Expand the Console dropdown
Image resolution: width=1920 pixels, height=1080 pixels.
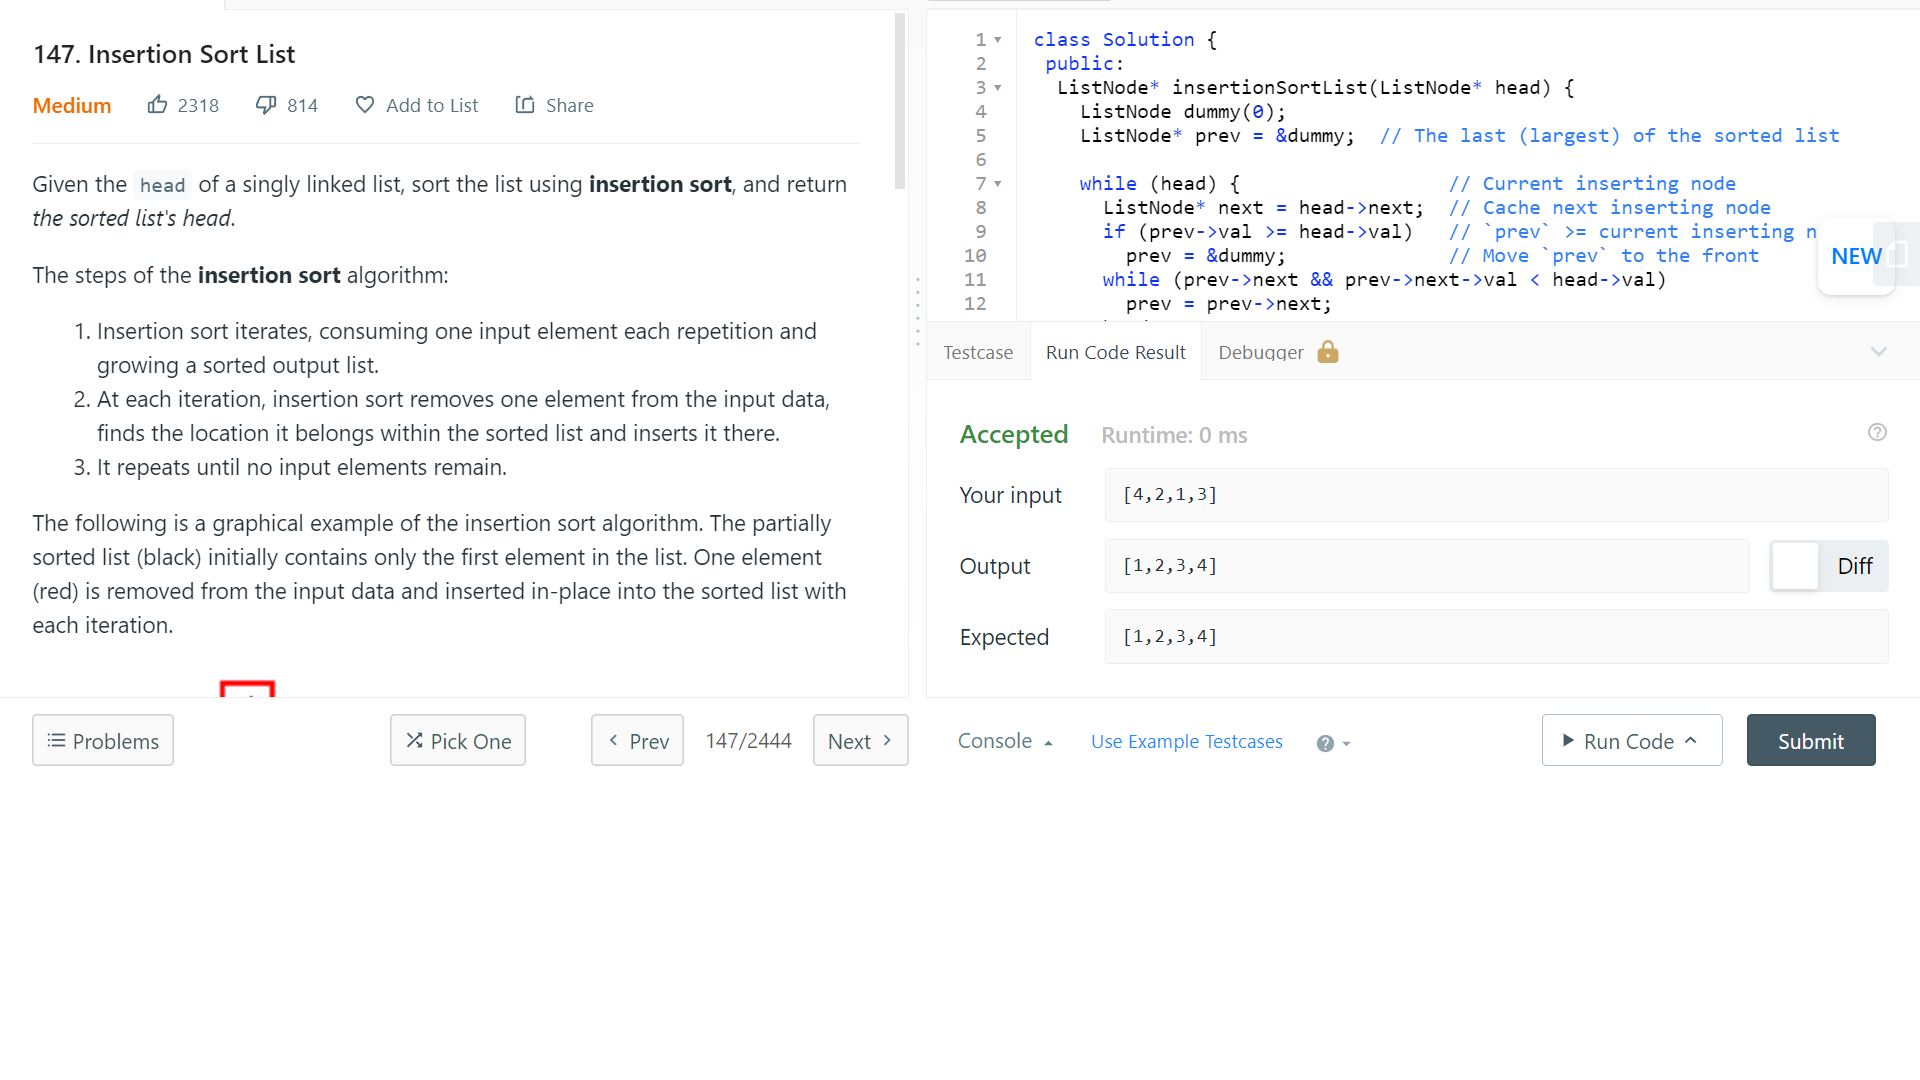[1005, 741]
